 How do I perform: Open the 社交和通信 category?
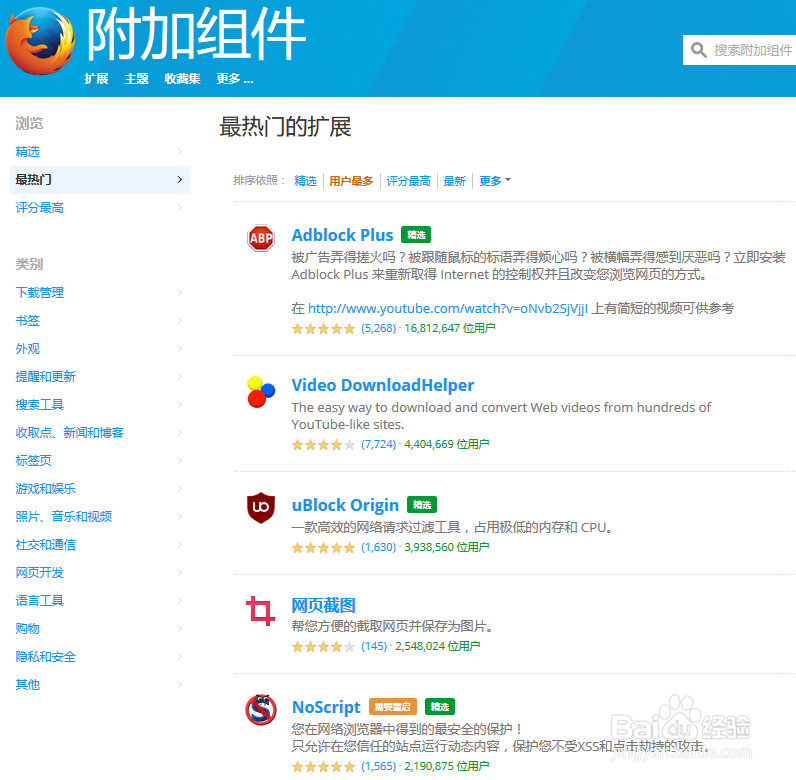point(45,544)
